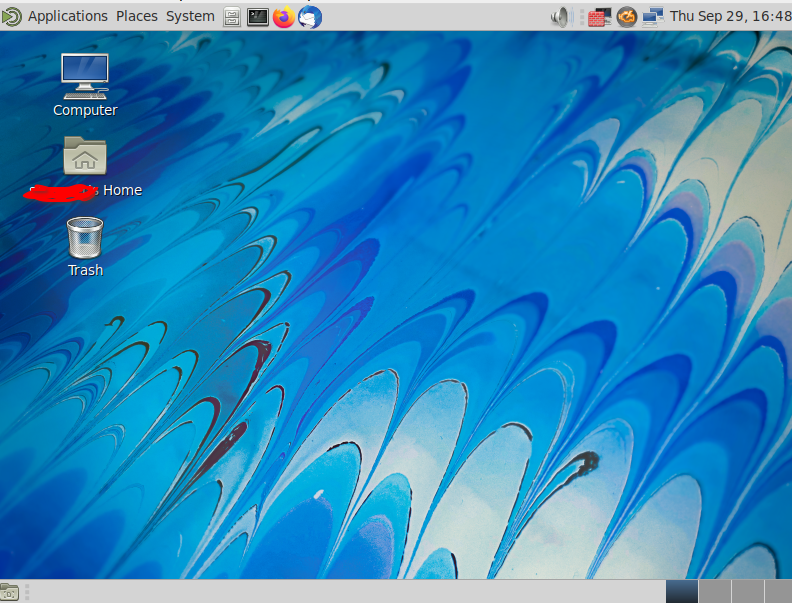Open the network connection tray icon
Image resolution: width=792 pixels, height=603 pixels.
[653, 17]
